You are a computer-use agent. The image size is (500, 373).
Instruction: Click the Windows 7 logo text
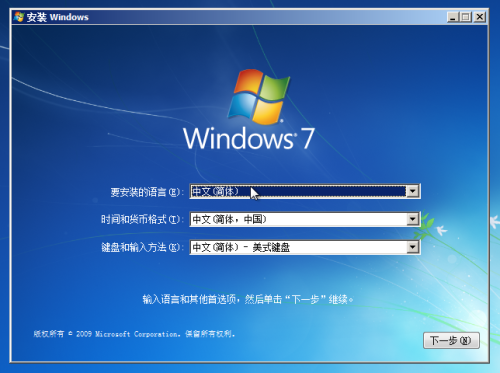[x=249, y=138]
